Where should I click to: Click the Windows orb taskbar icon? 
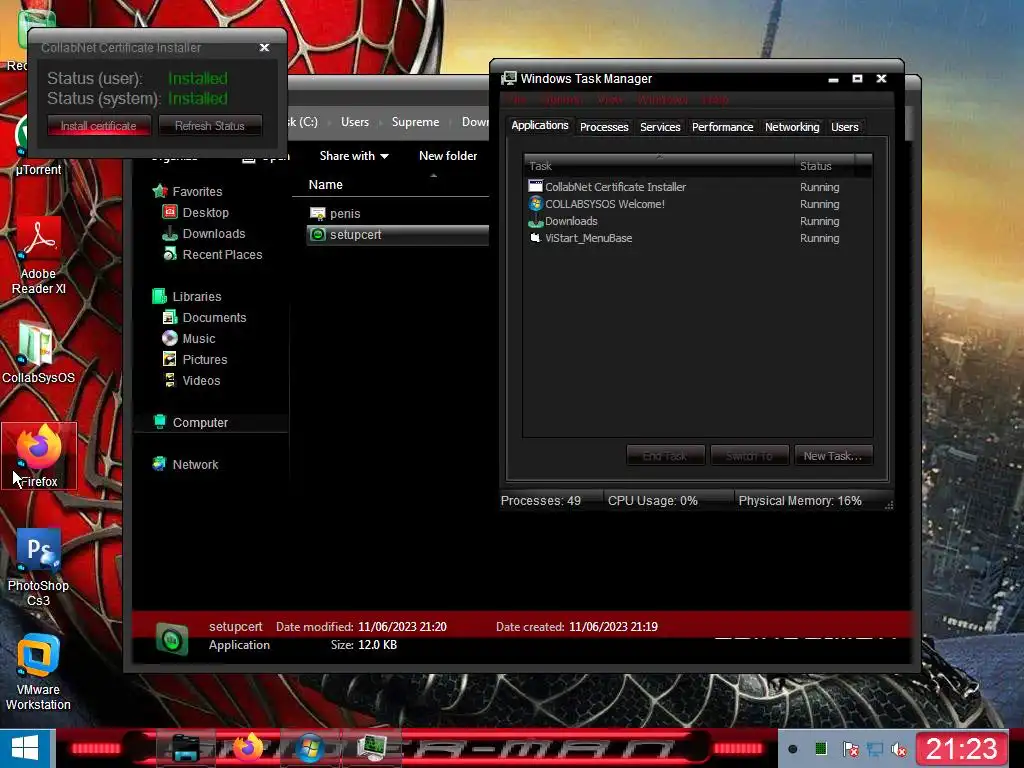click(x=310, y=748)
